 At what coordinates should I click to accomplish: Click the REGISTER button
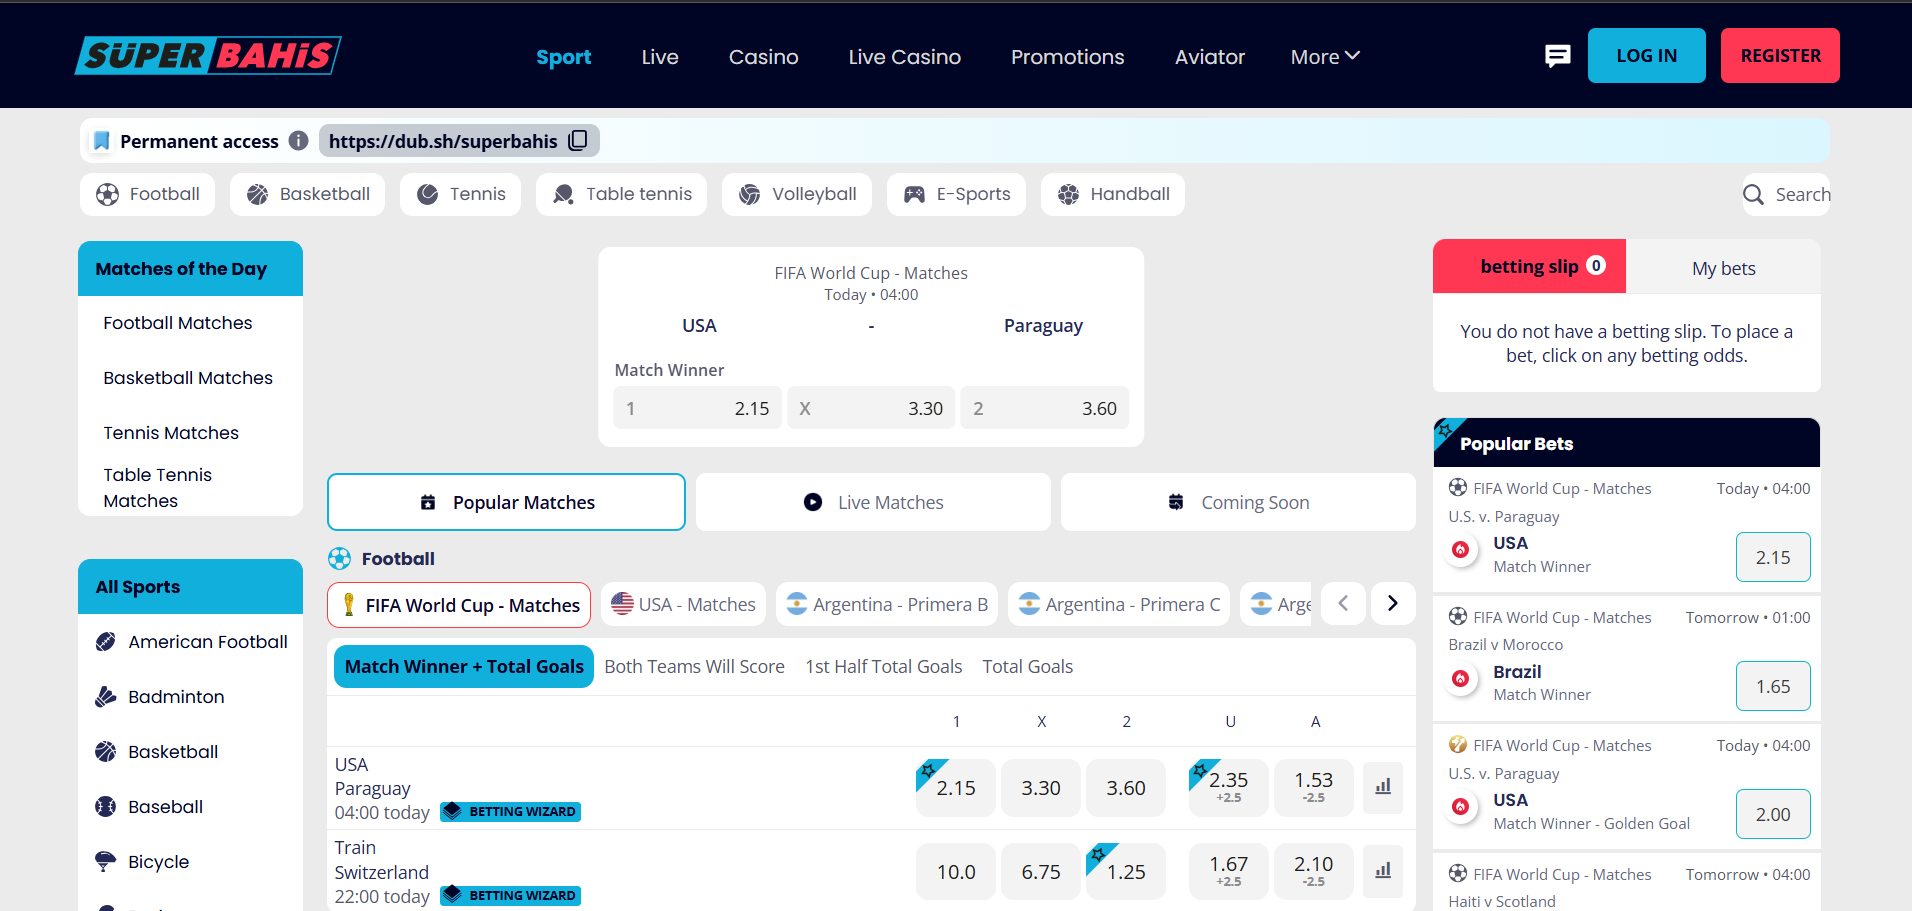(x=1780, y=56)
